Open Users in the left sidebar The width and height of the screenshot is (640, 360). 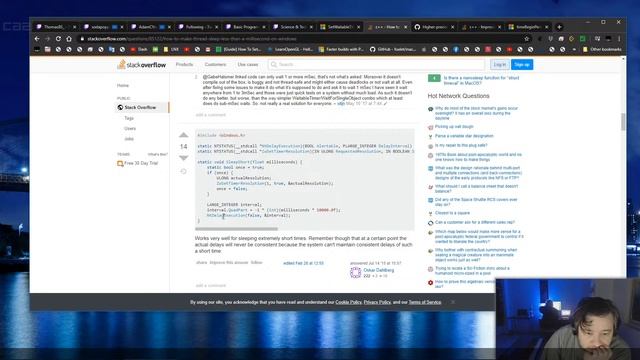point(130,129)
